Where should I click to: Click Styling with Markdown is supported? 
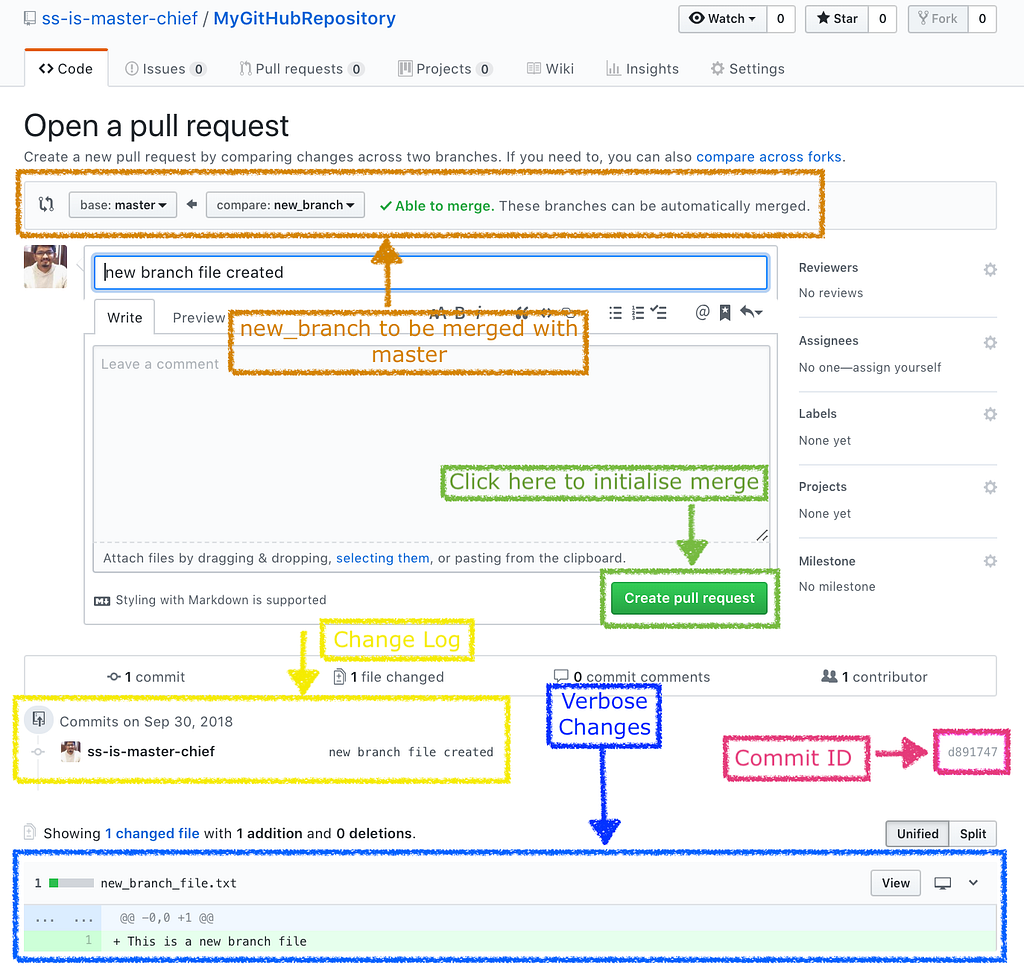coord(221,600)
